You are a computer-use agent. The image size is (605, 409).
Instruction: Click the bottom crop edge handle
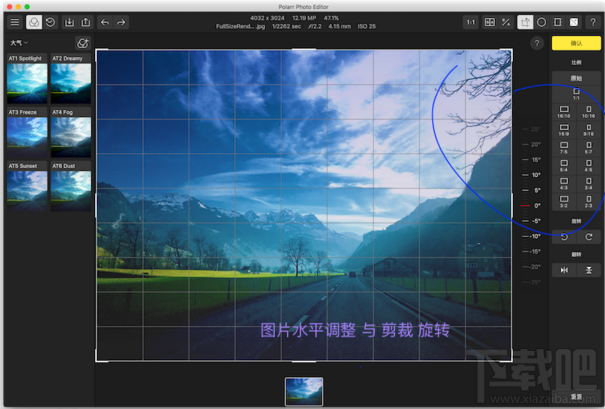point(304,362)
